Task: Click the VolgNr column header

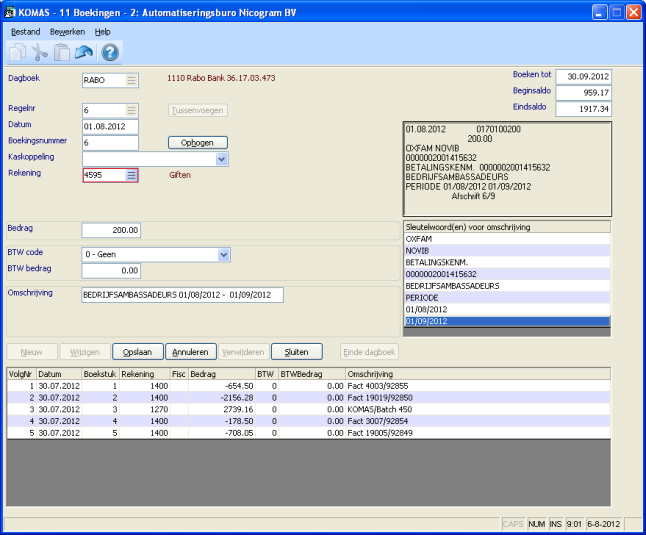Action: (x=22, y=374)
